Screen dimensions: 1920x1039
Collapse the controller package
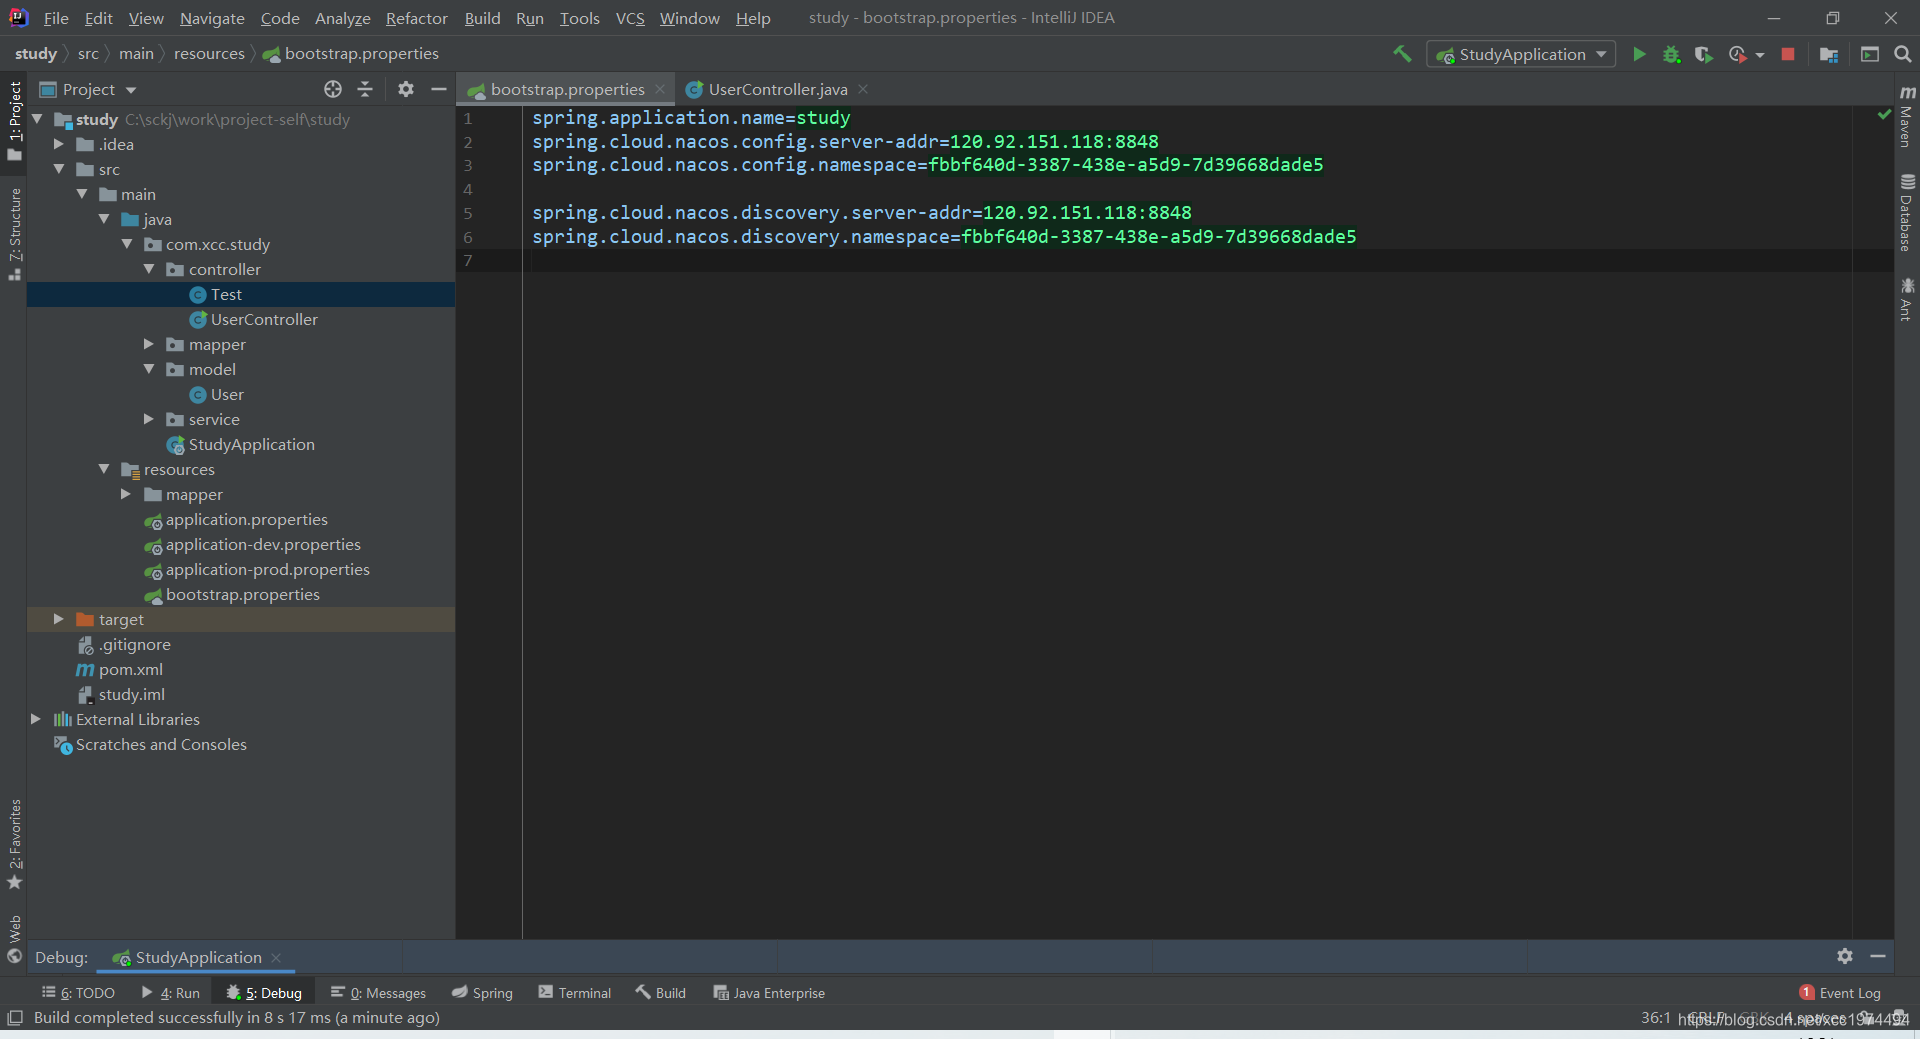tap(149, 269)
